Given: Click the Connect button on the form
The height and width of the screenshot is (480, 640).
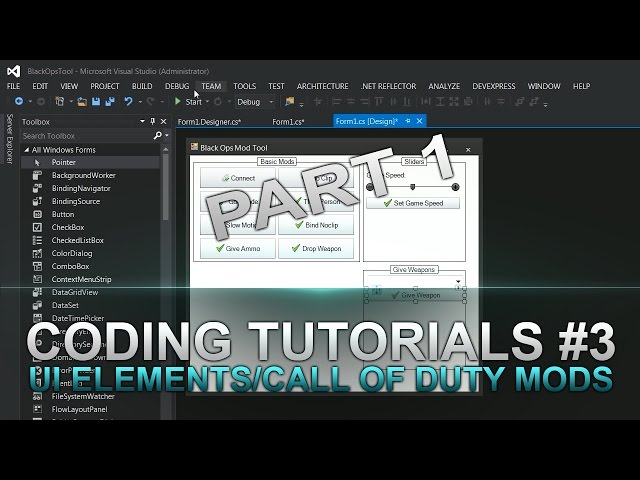Looking at the screenshot, I should (238, 178).
